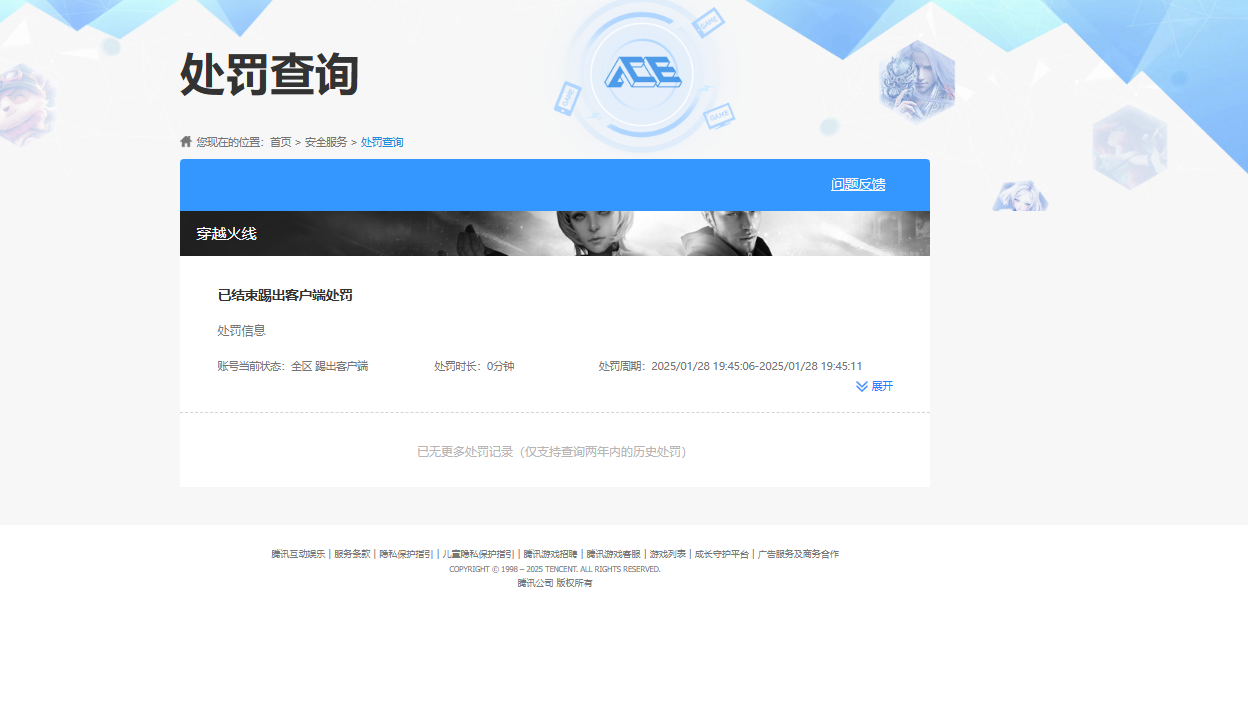The image size is (1248, 705).
Task: Open the 问题反馈 feedback link
Action: (x=857, y=184)
